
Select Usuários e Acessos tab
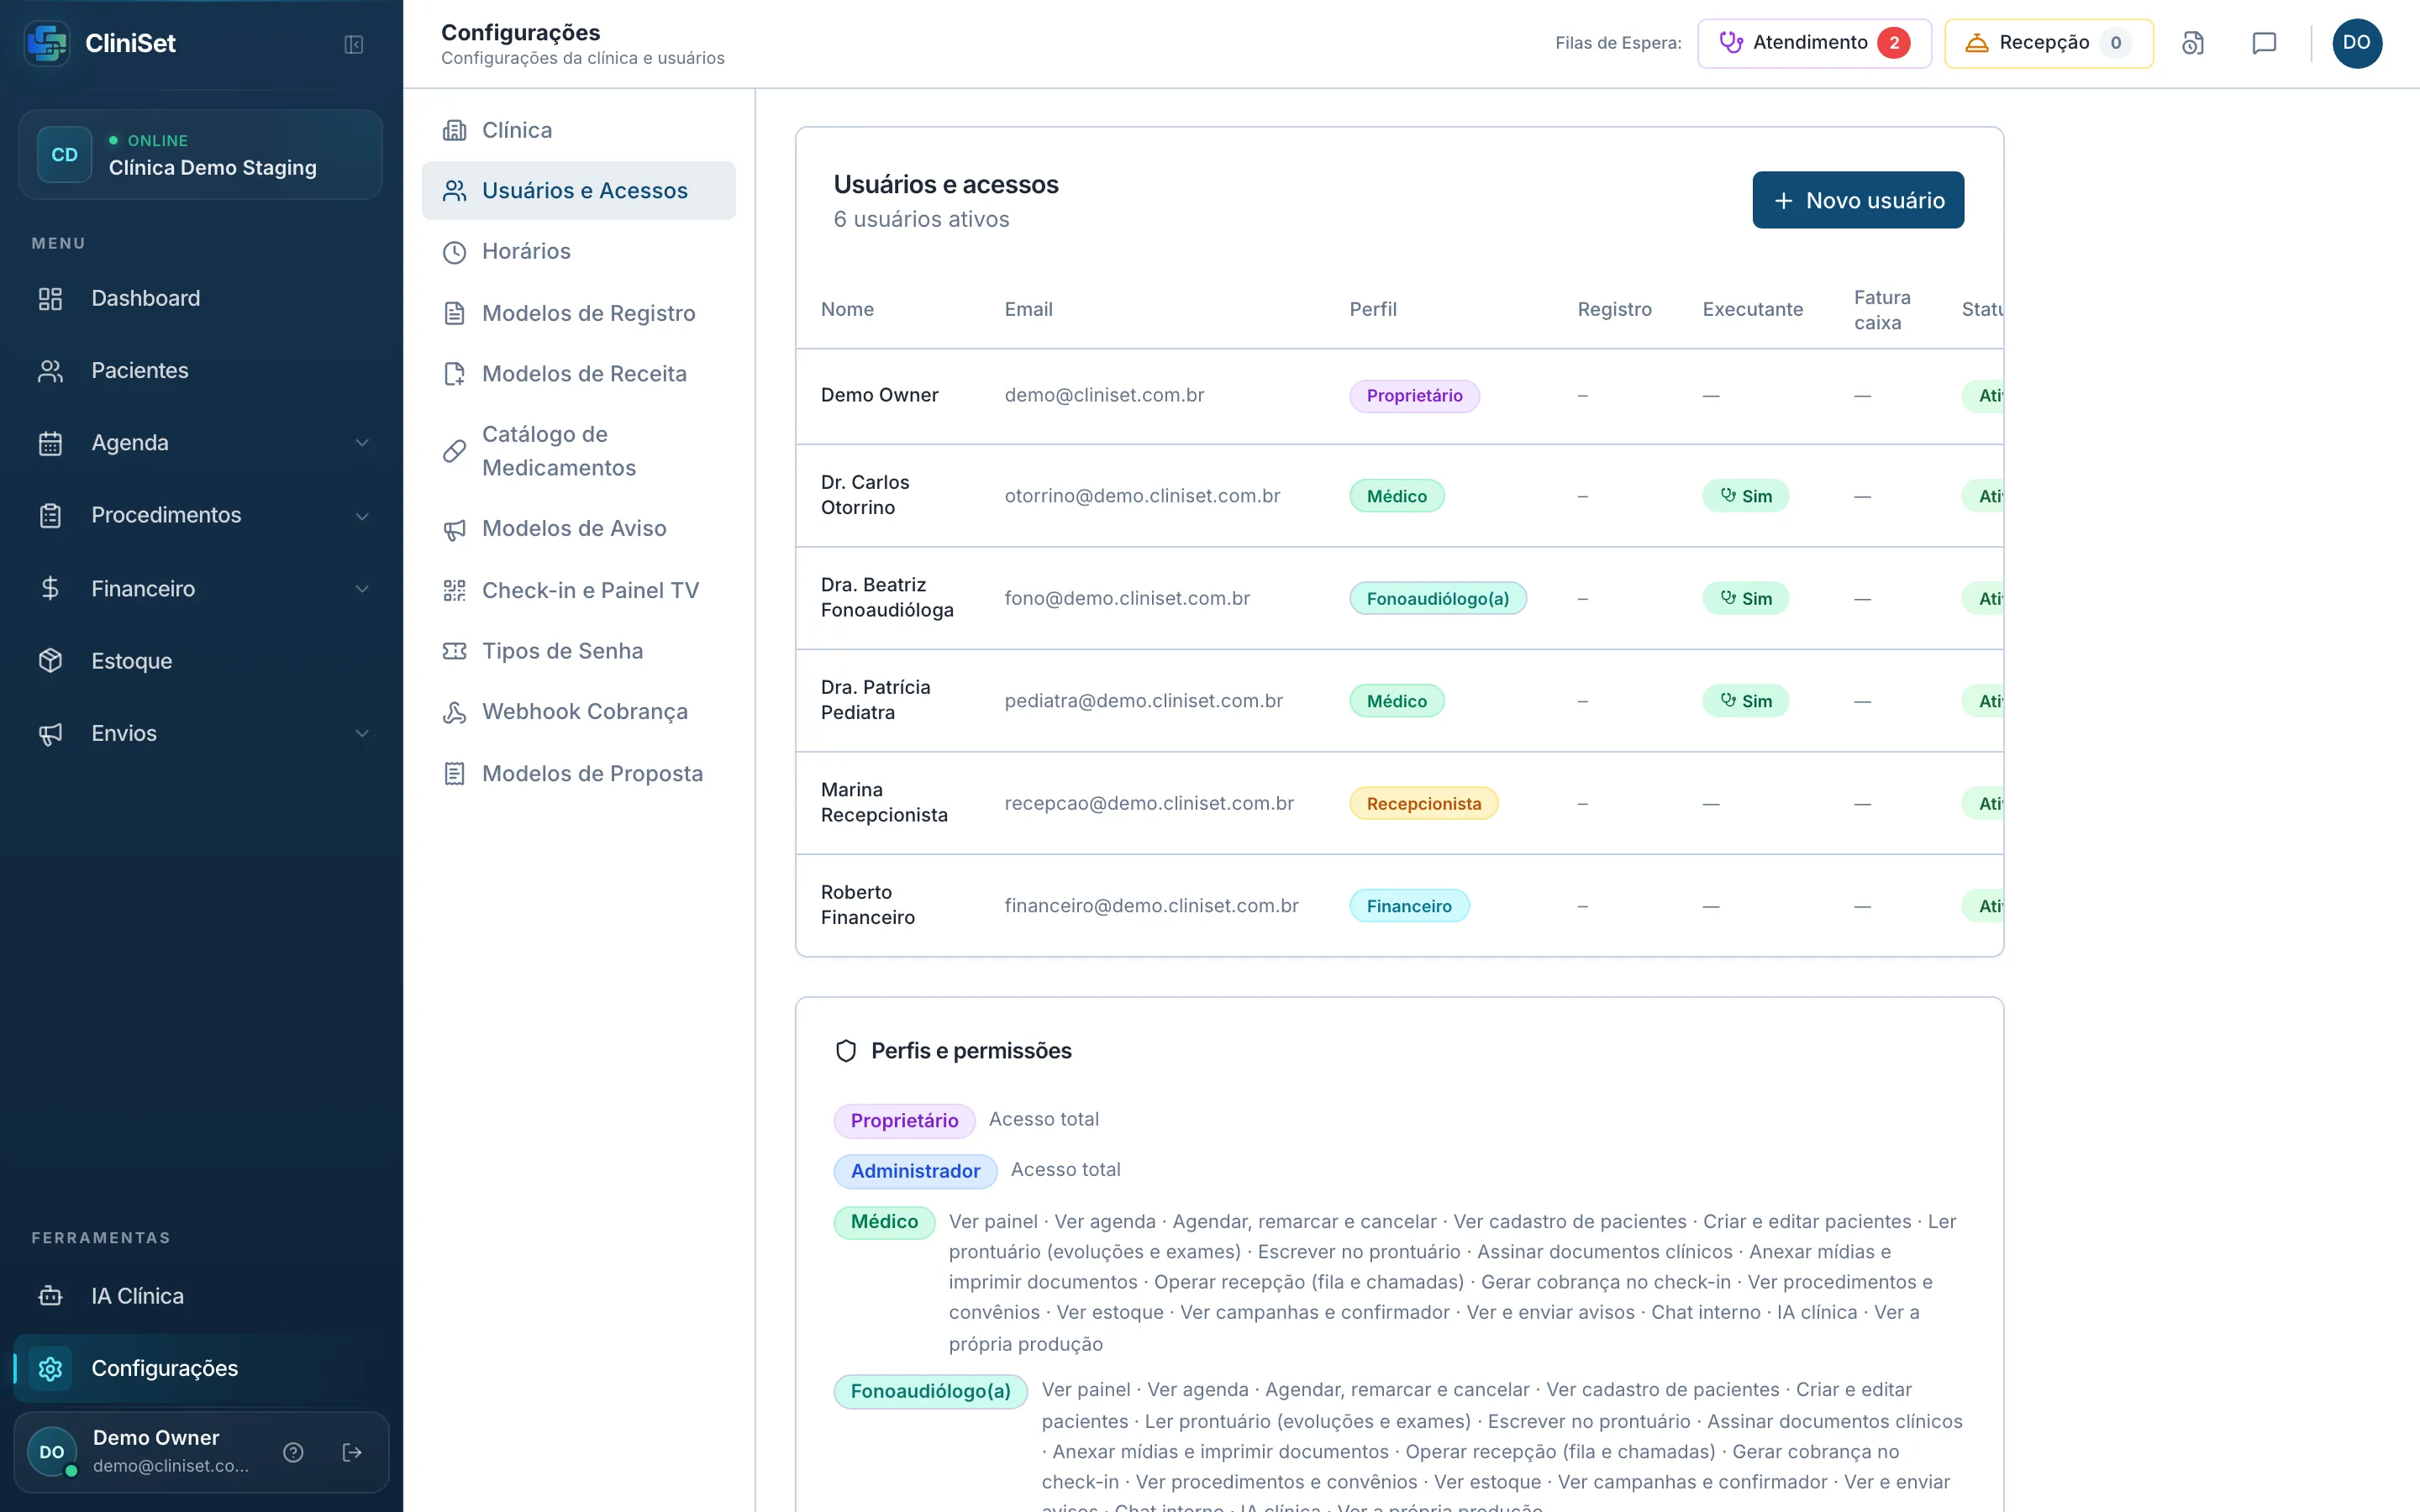(578, 190)
